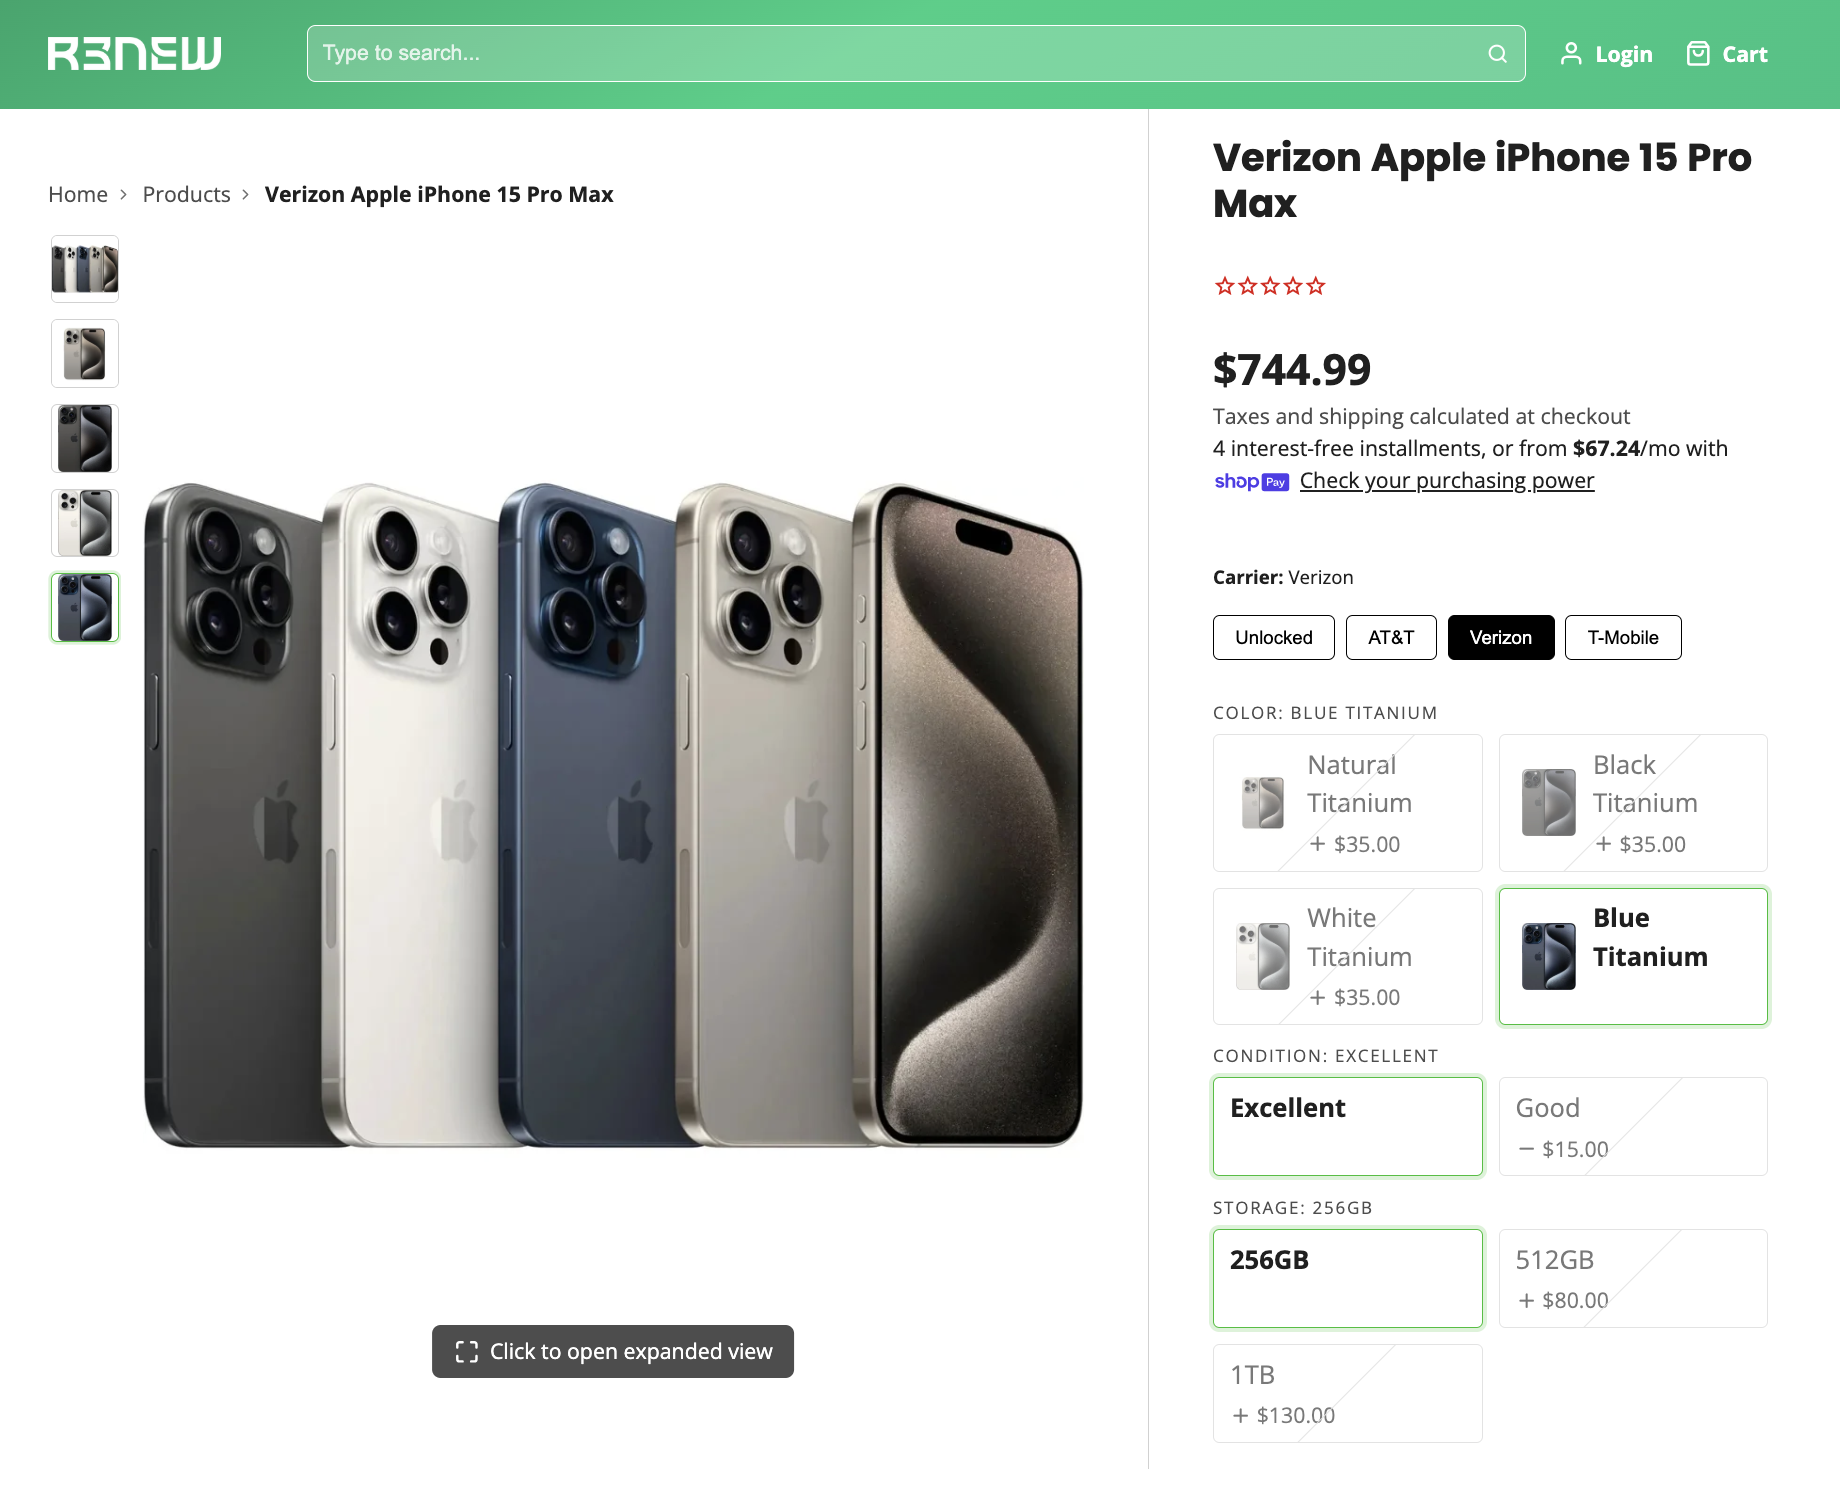Click the second phone thumbnail in sidebar
This screenshot has width=1840, height=1488.
(84, 353)
